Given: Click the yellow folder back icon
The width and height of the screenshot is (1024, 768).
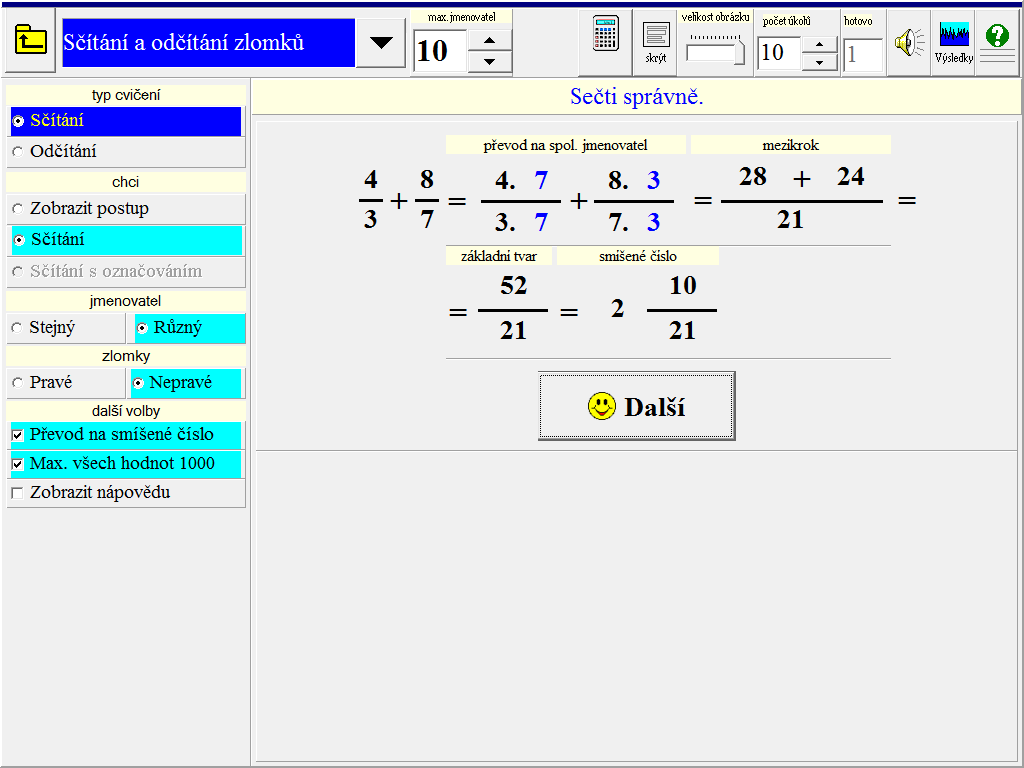Looking at the screenshot, I should (31, 40).
